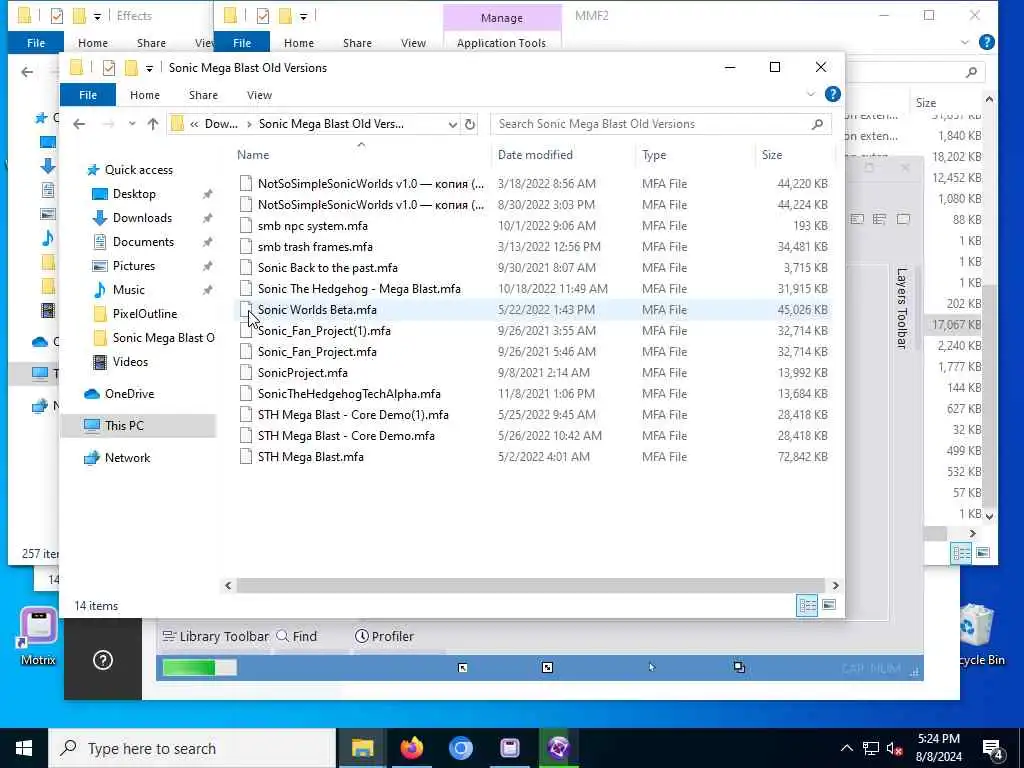
Task: Select This PC in the navigation pane
Action: coord(138,426)
